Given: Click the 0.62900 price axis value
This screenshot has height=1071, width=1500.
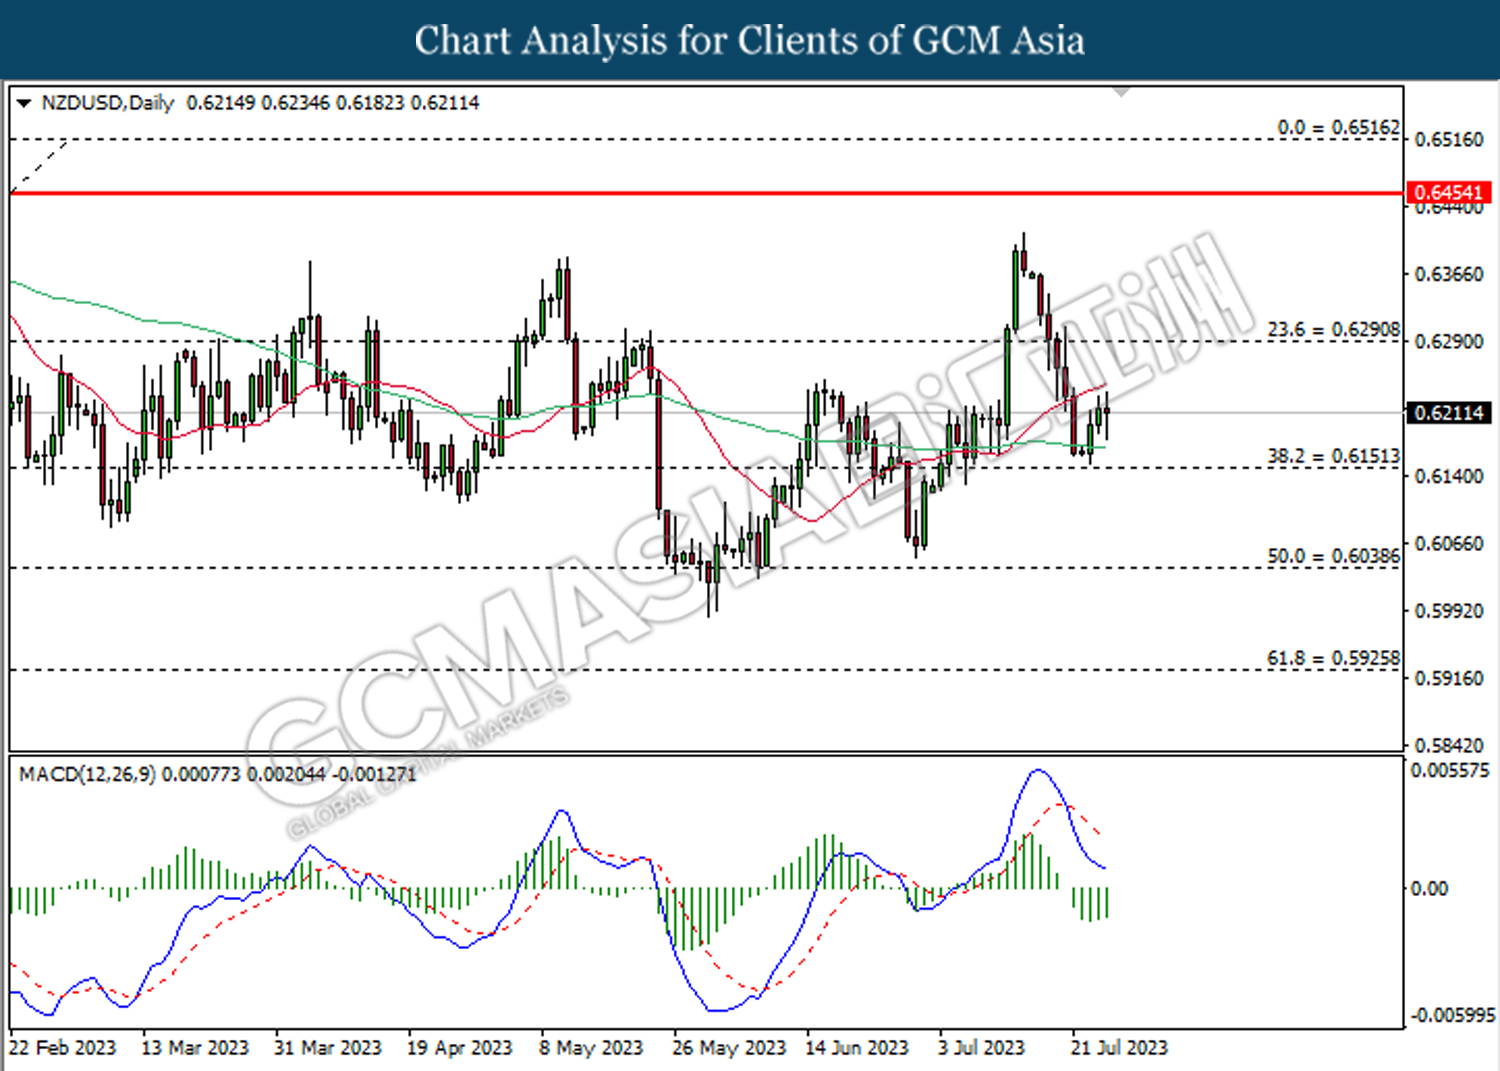Looking at the screenshot, I should [x=1449, y=342].
